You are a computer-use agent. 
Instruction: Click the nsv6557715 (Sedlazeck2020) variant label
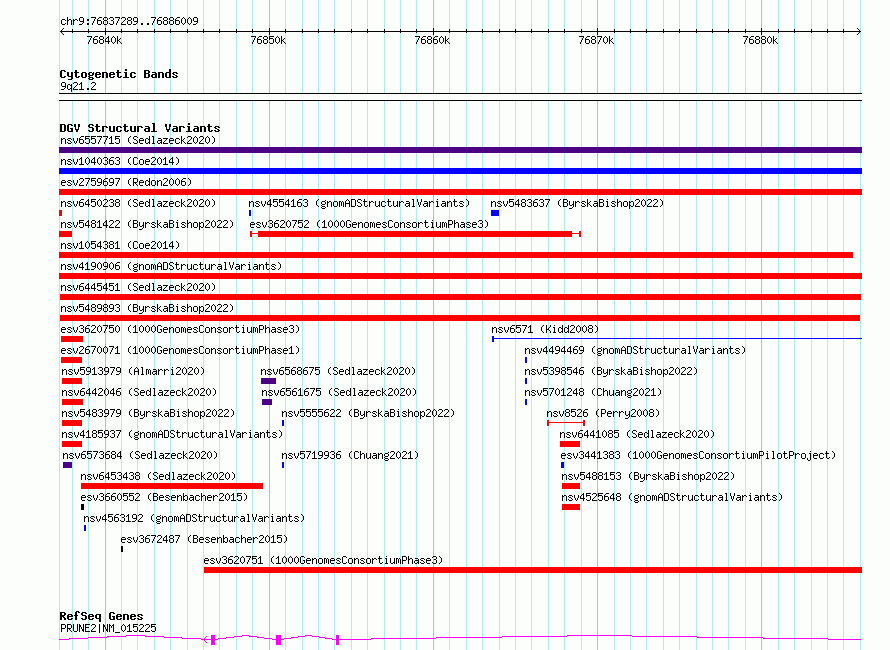[138, 140]
